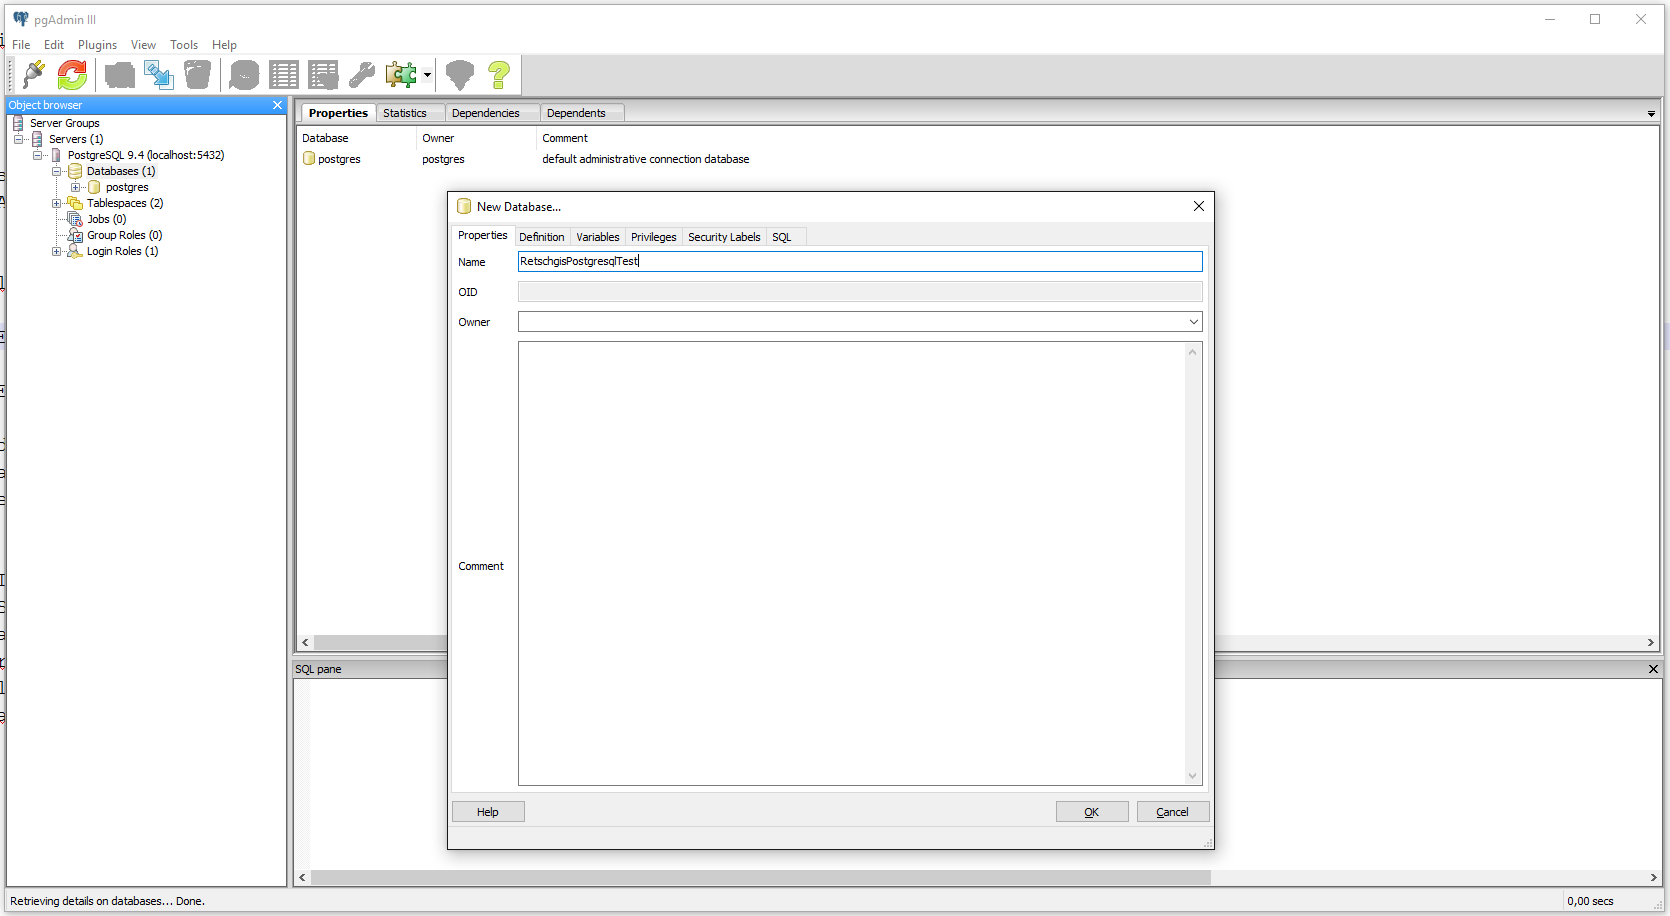Close the New Database dialog
The height and width of the screenshot is (916, 1670).
click(x=1199, y=206)
